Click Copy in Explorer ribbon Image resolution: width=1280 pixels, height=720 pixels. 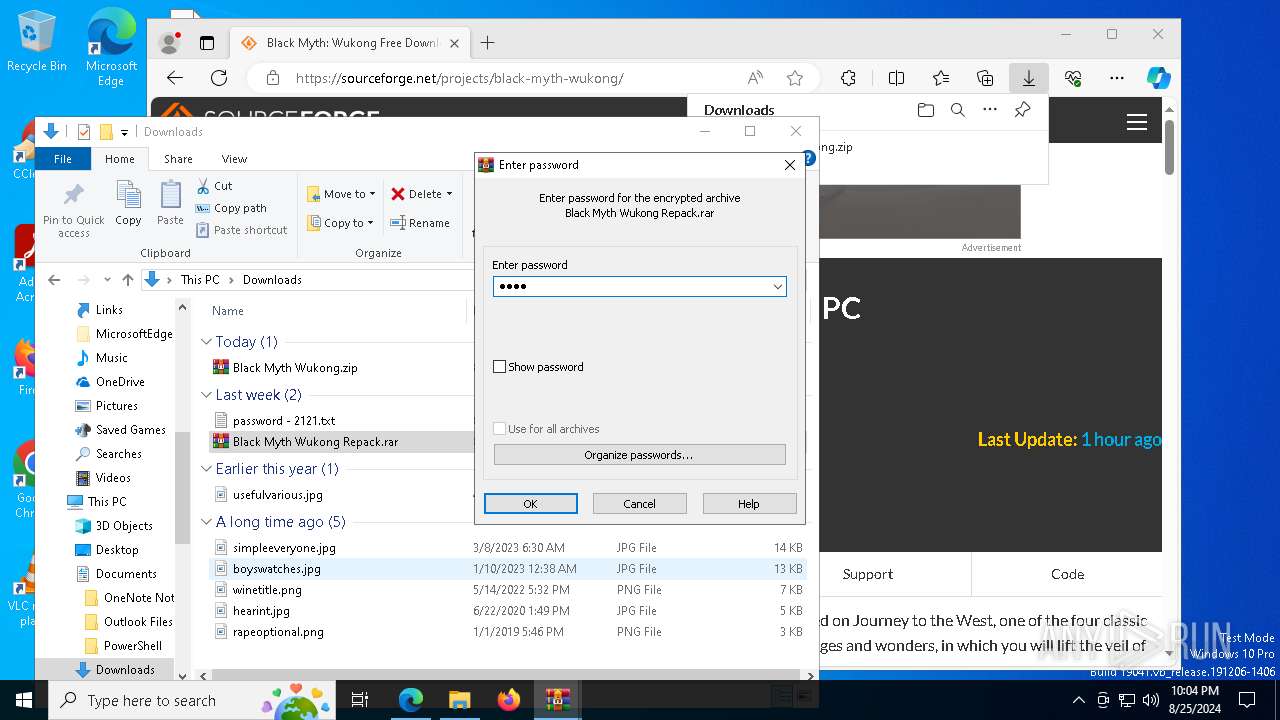tap(129, 203)
